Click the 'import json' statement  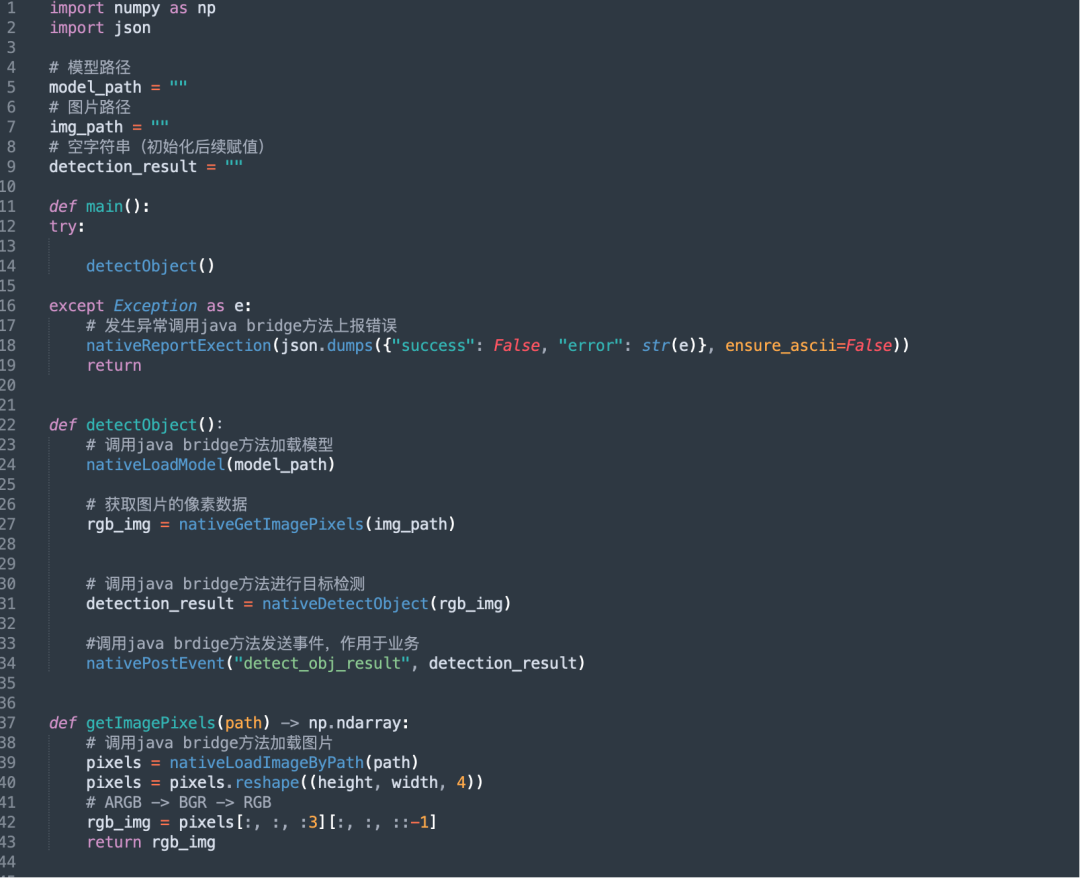[100, 28]
